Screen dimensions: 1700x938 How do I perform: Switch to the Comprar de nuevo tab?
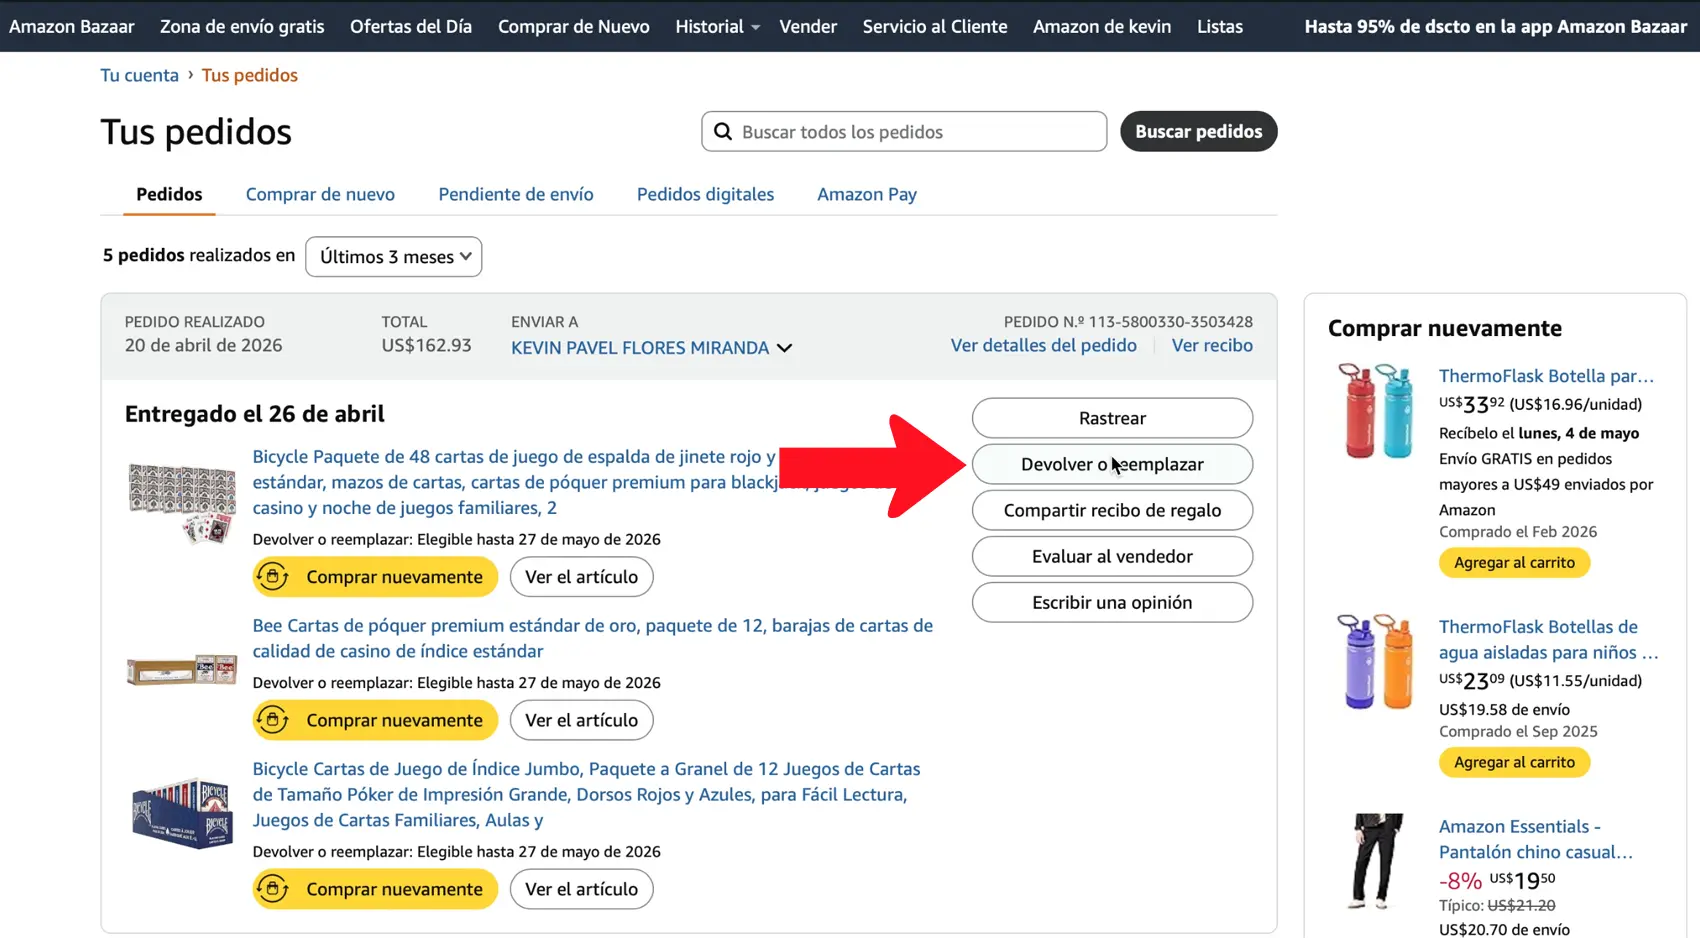tap(320, 194)
